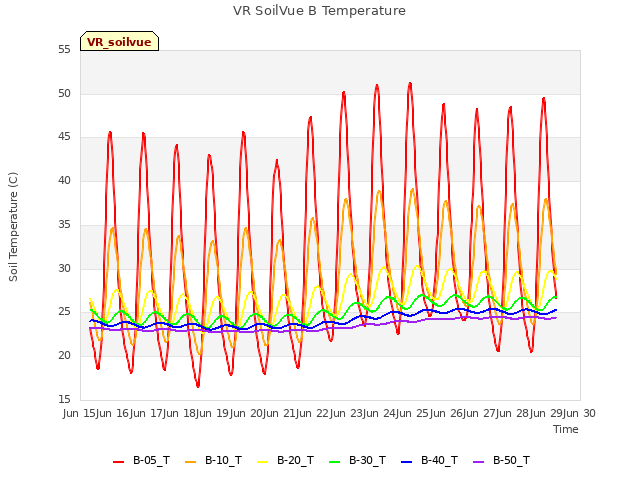Select the B-50_T legend entry

point(501,461)
